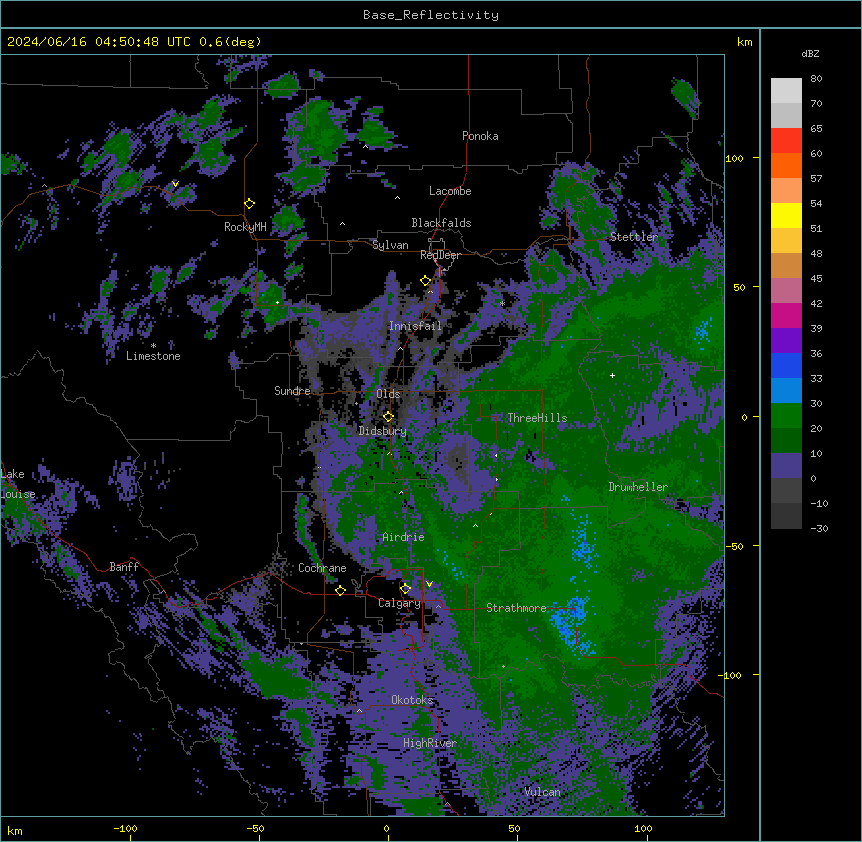Select the magenta 39-42 dBZ legend swatch
This screenshot has width=862, height=842.
coord(786,315)
